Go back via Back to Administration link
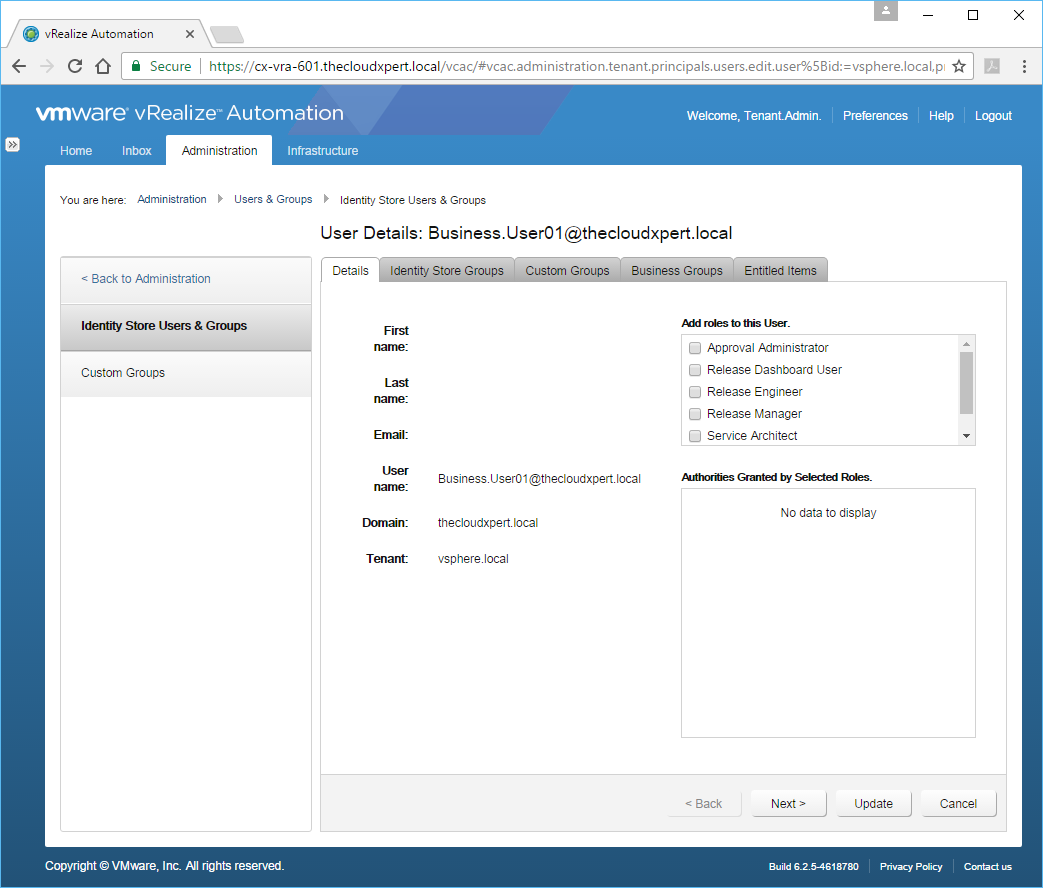Image resolution: width=1043 pixels, height=888 pixels. tap(146, 279)
